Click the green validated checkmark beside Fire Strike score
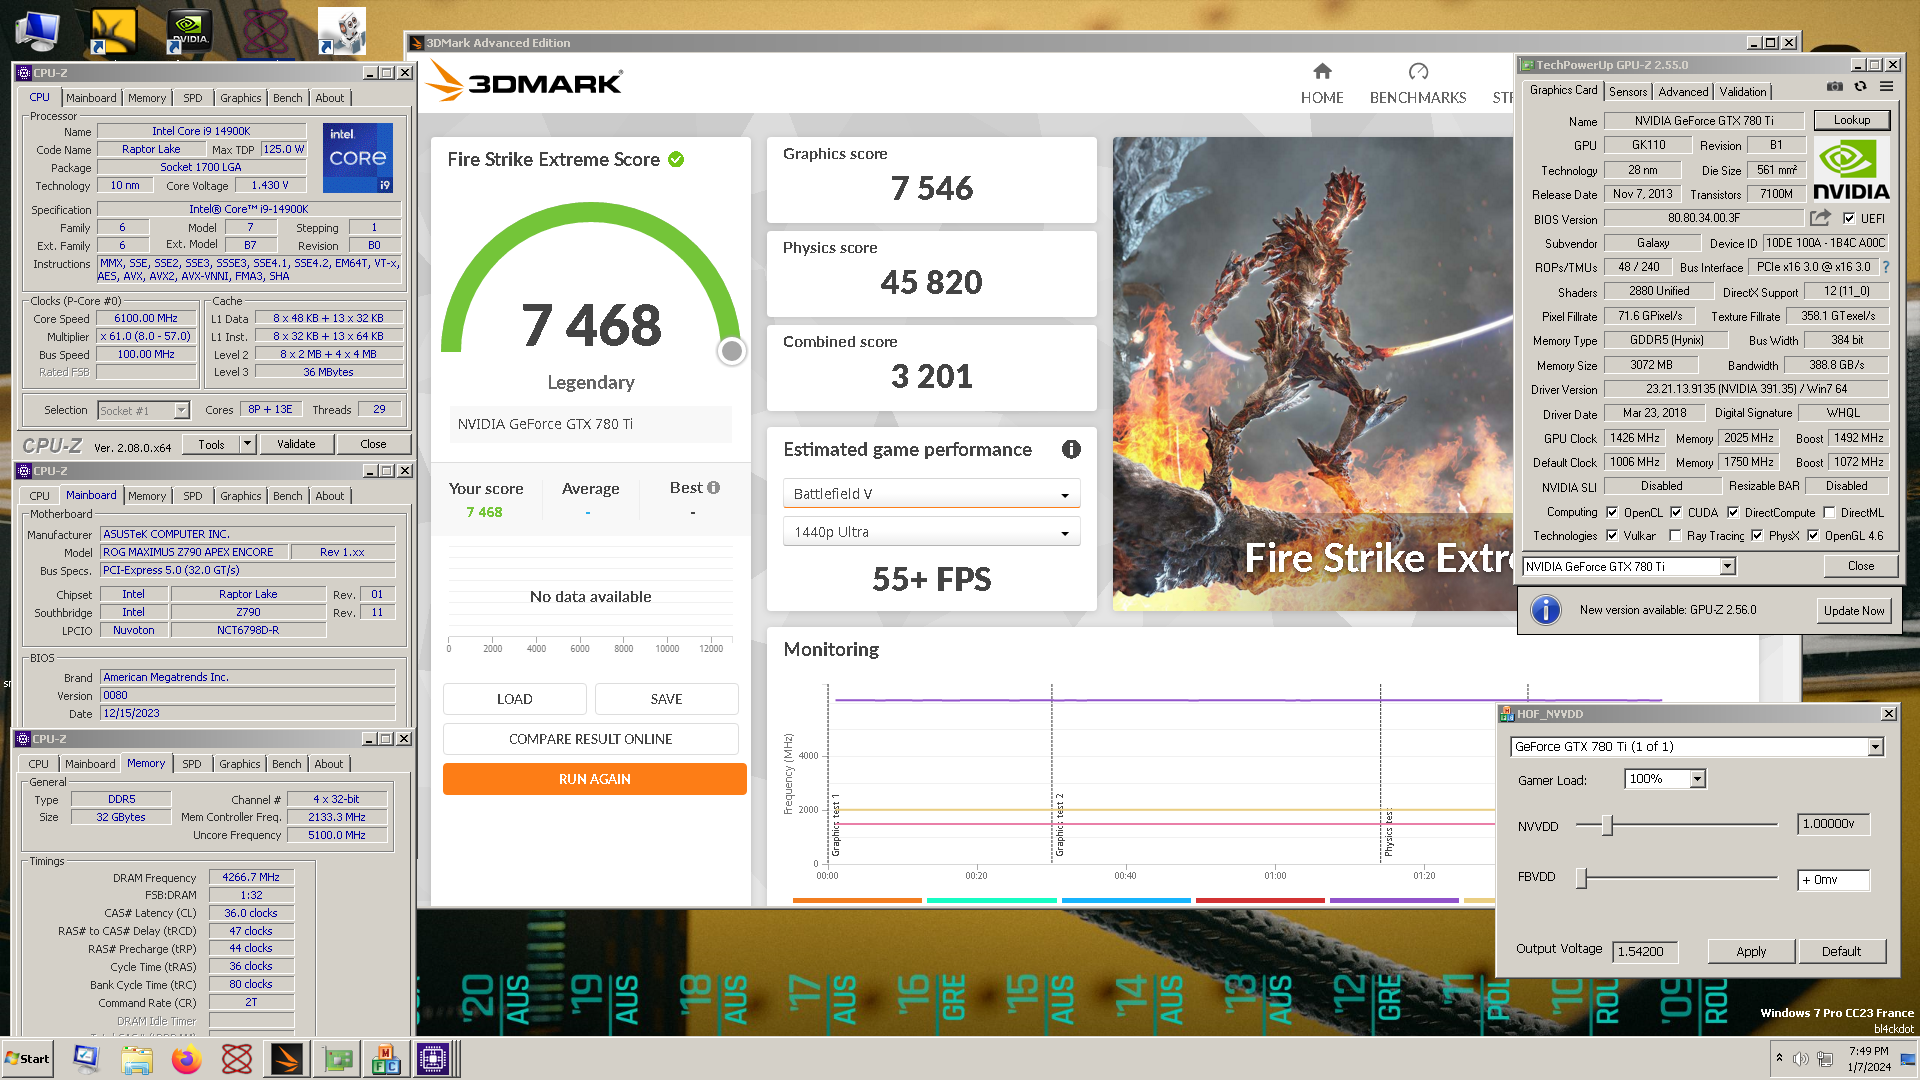 click(x=676, y=160)
